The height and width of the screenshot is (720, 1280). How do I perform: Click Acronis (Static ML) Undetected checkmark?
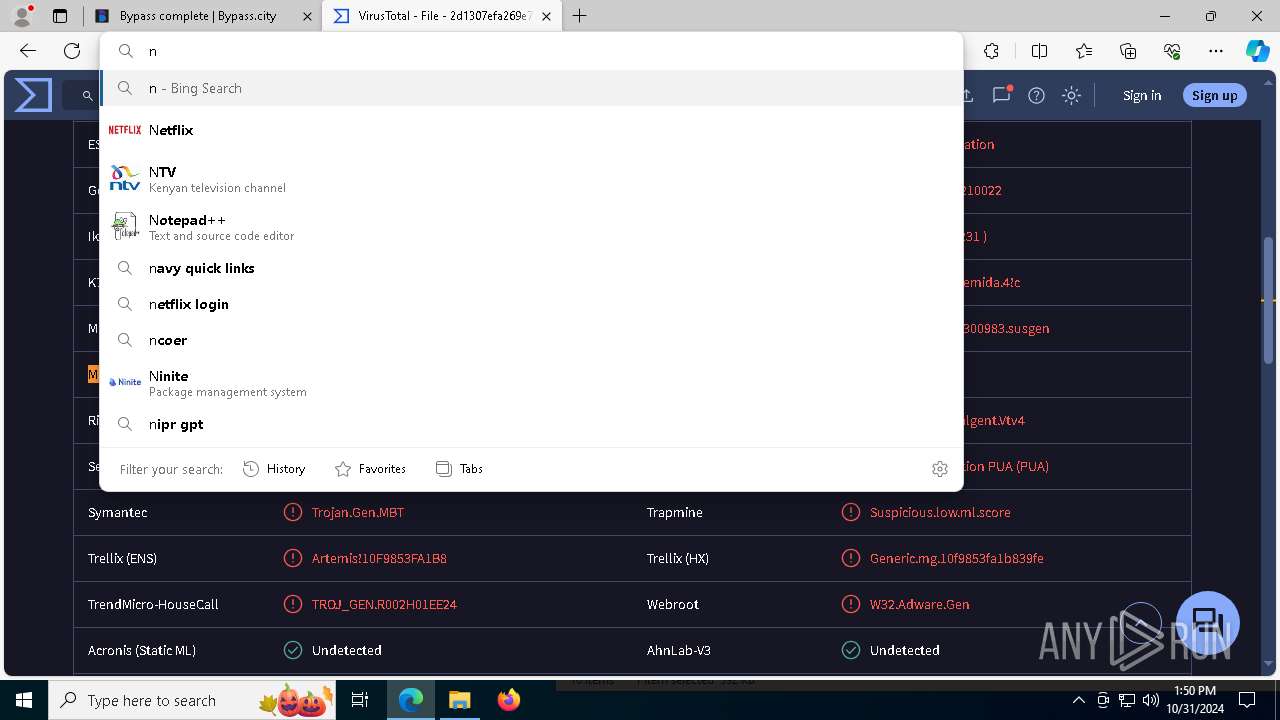[x=293, y=650]
